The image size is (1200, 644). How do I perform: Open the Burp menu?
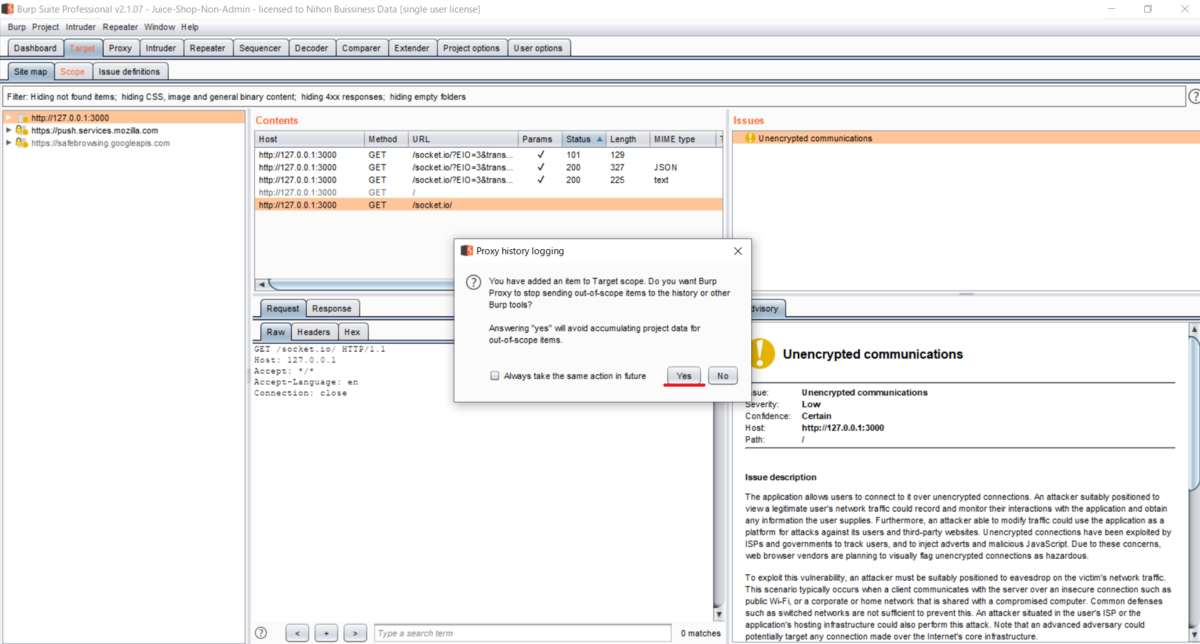tap(16, 27)
